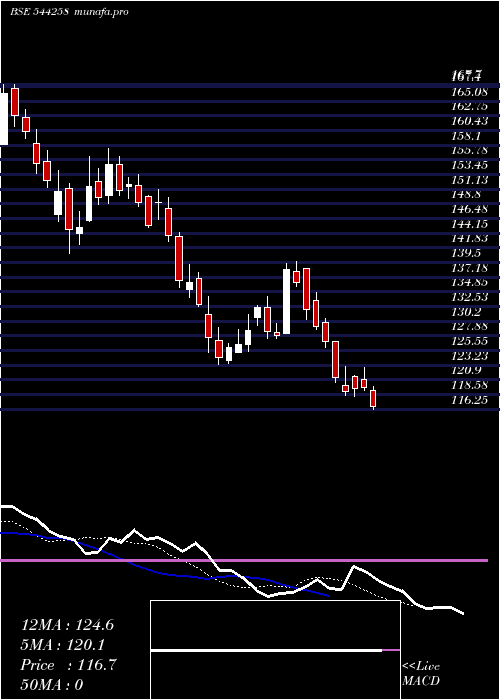Image resolution: width=500 pixels, height=700 pixels.
Task: Click the tall white candle near 137
Action: tap(286, 301)
